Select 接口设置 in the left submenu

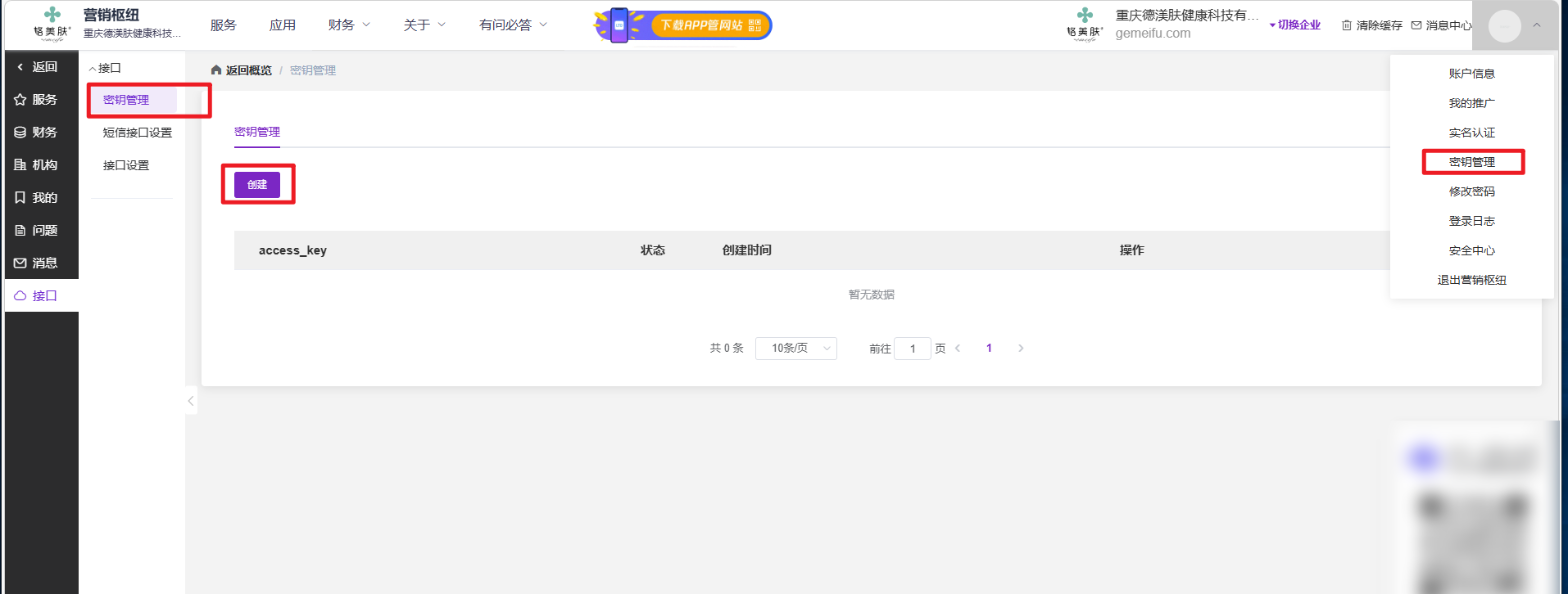click(126, 165)
